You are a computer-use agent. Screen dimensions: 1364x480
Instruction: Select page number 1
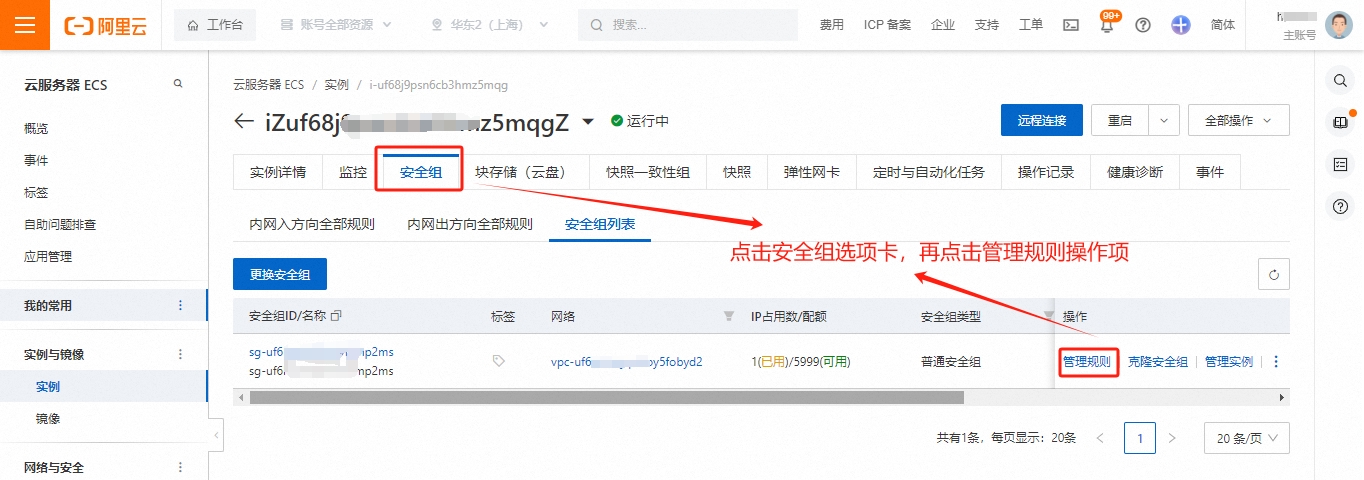coord(1140,438)
